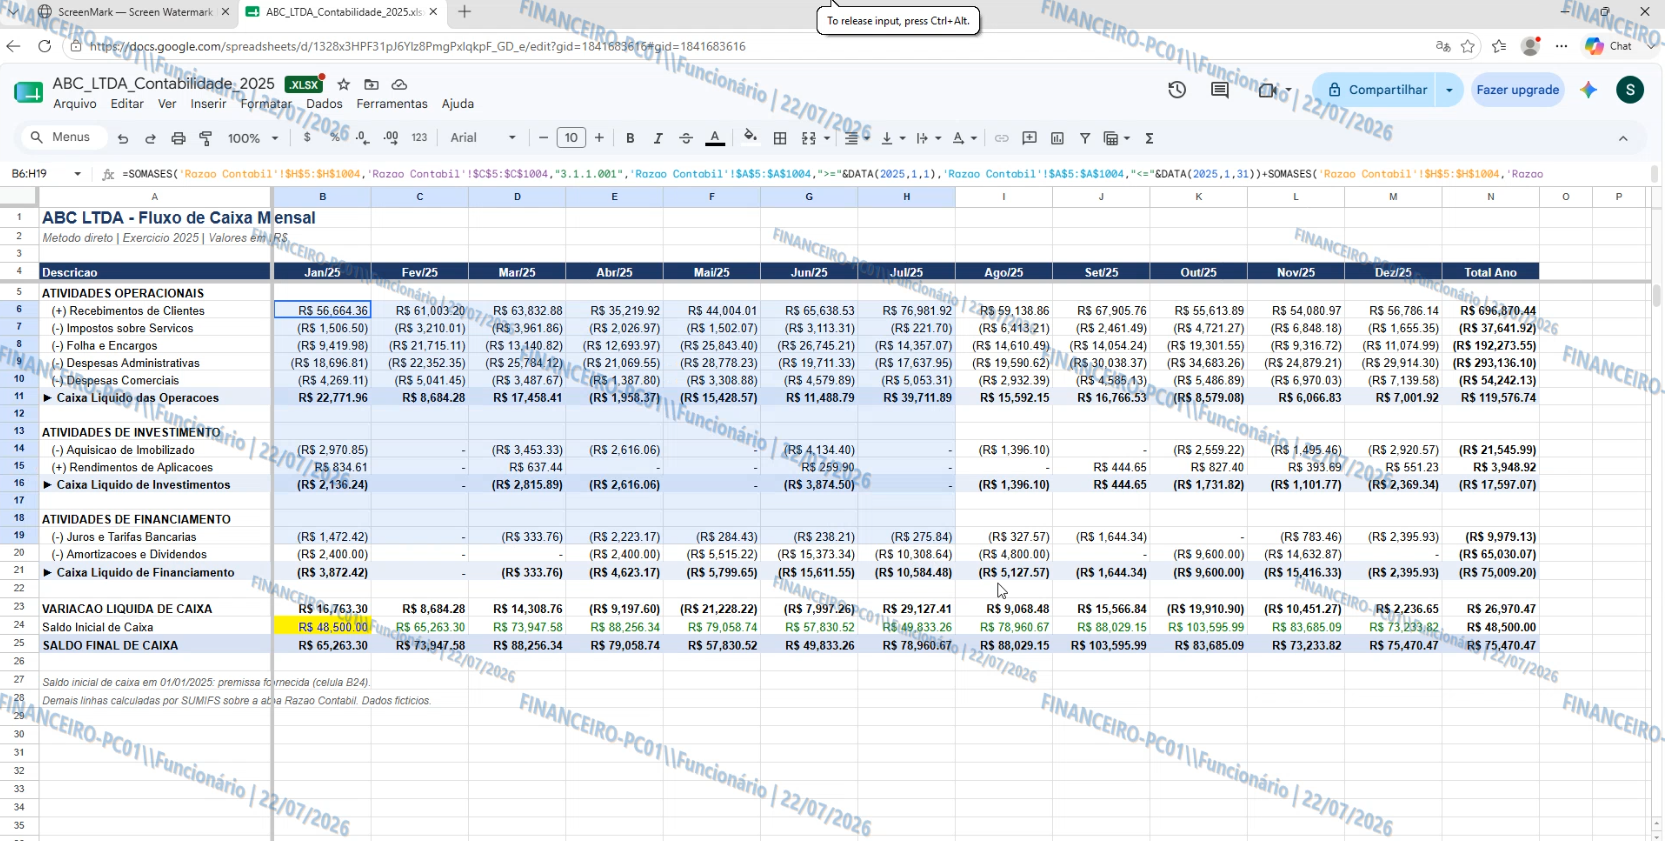Click the Compartilhar share button
Screen dimensions: 1665x841
(x=1377, y=90)
